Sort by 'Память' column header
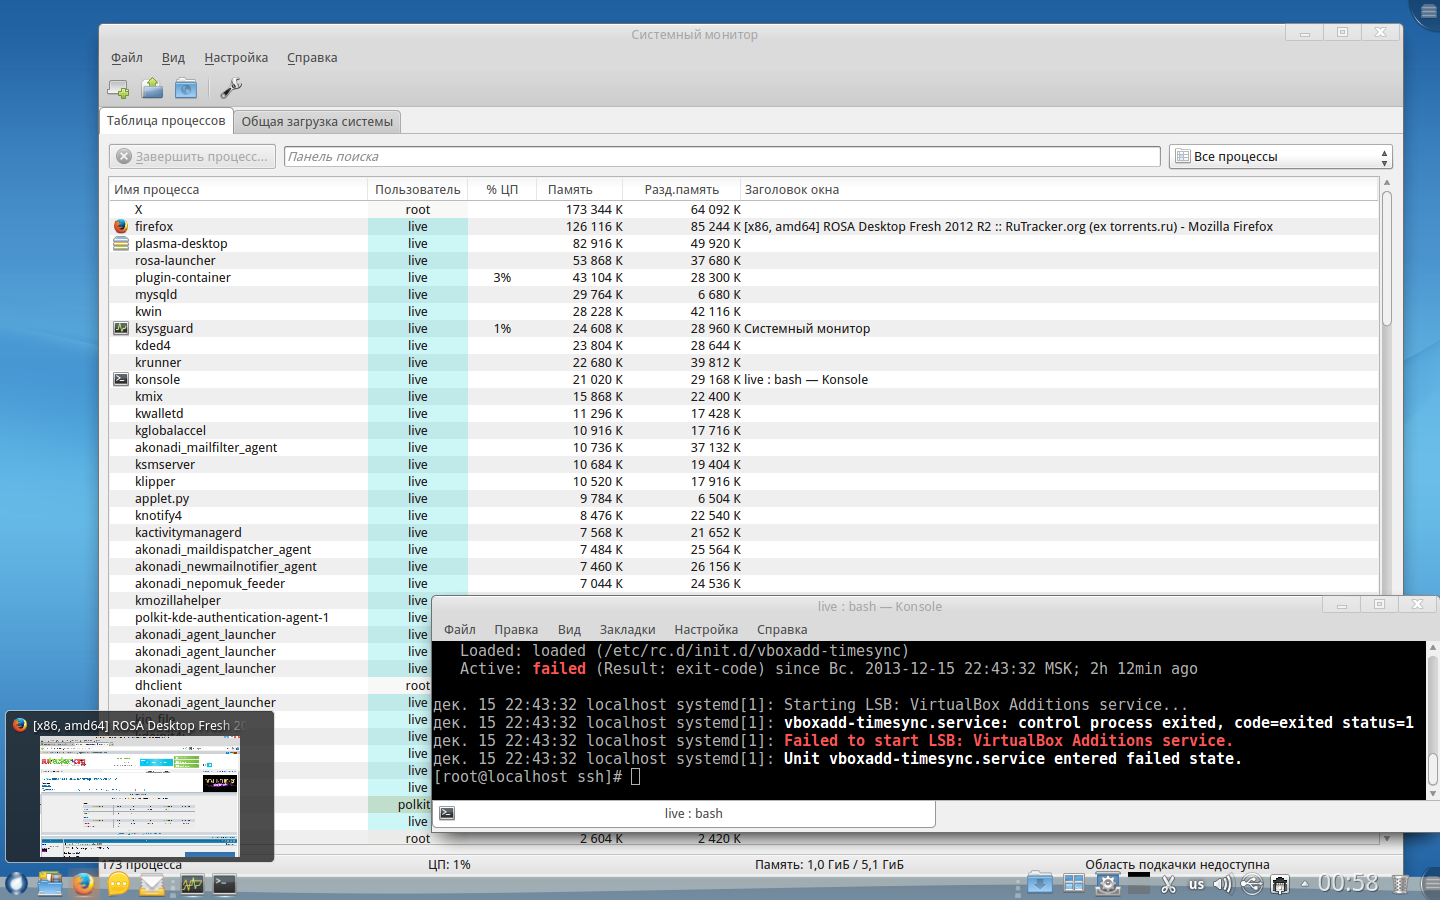The image size is (1440, 900). coord(579,190)
